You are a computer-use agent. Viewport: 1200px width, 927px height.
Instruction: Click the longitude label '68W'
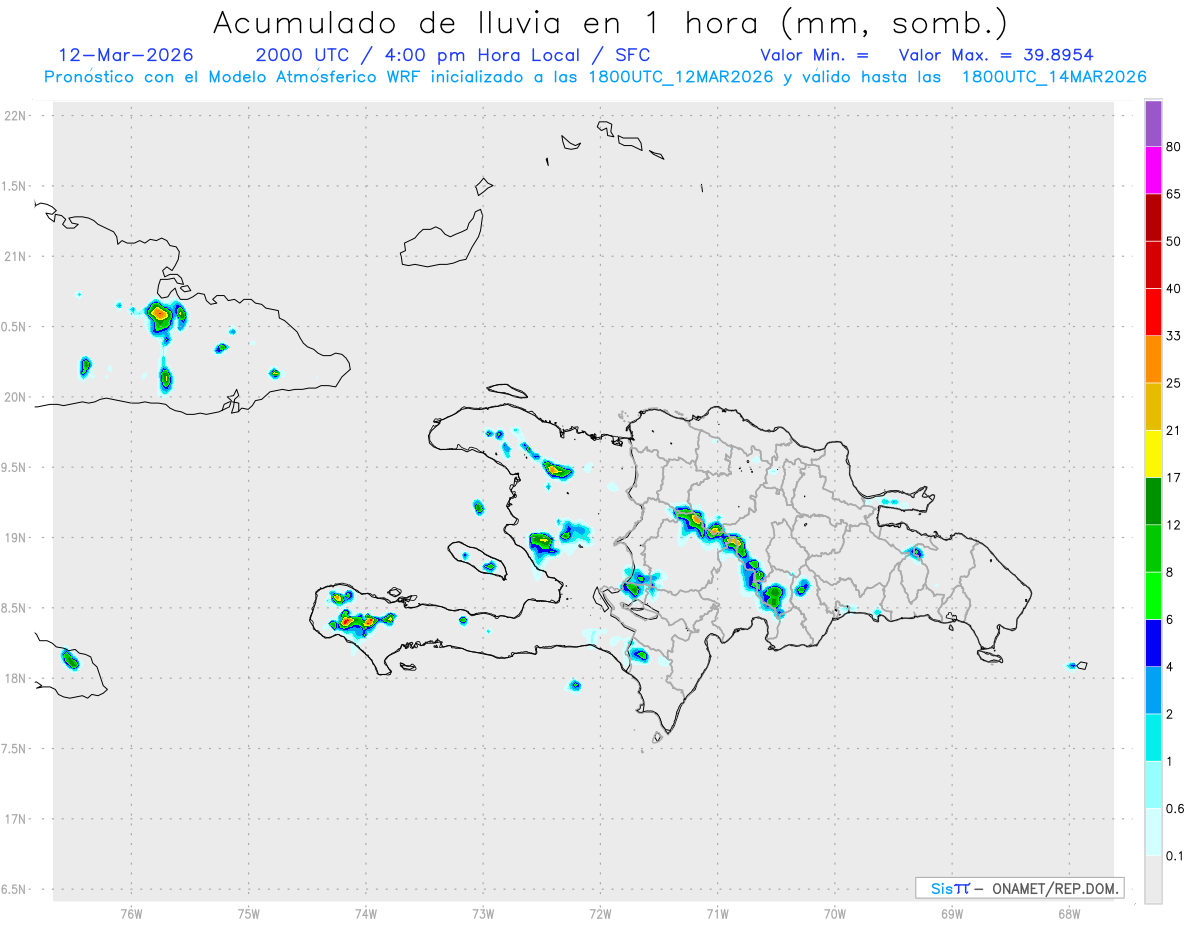(1069, 914)
